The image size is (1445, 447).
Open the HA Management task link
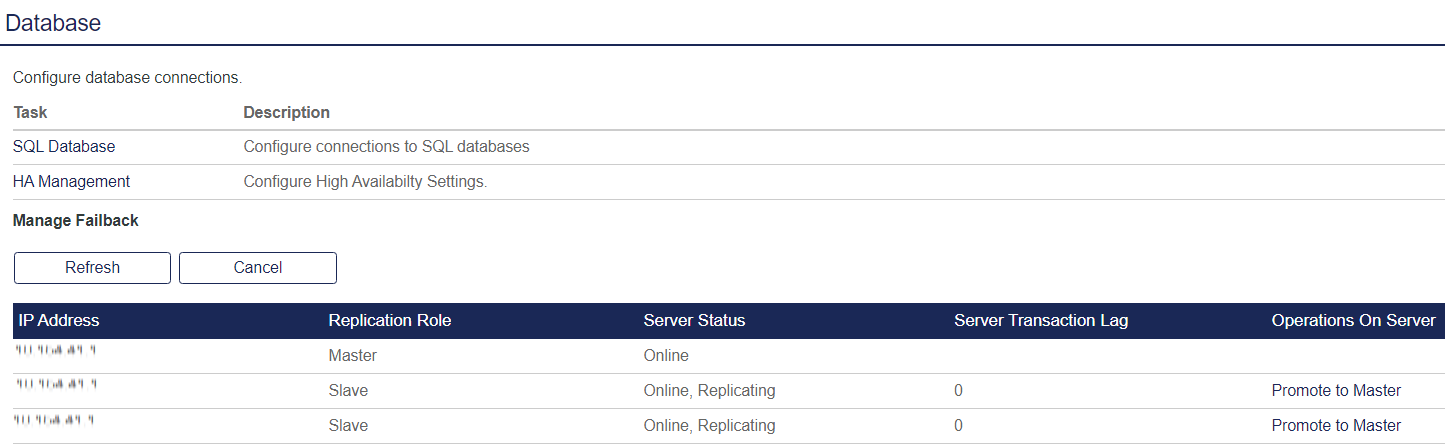[71, 182]
